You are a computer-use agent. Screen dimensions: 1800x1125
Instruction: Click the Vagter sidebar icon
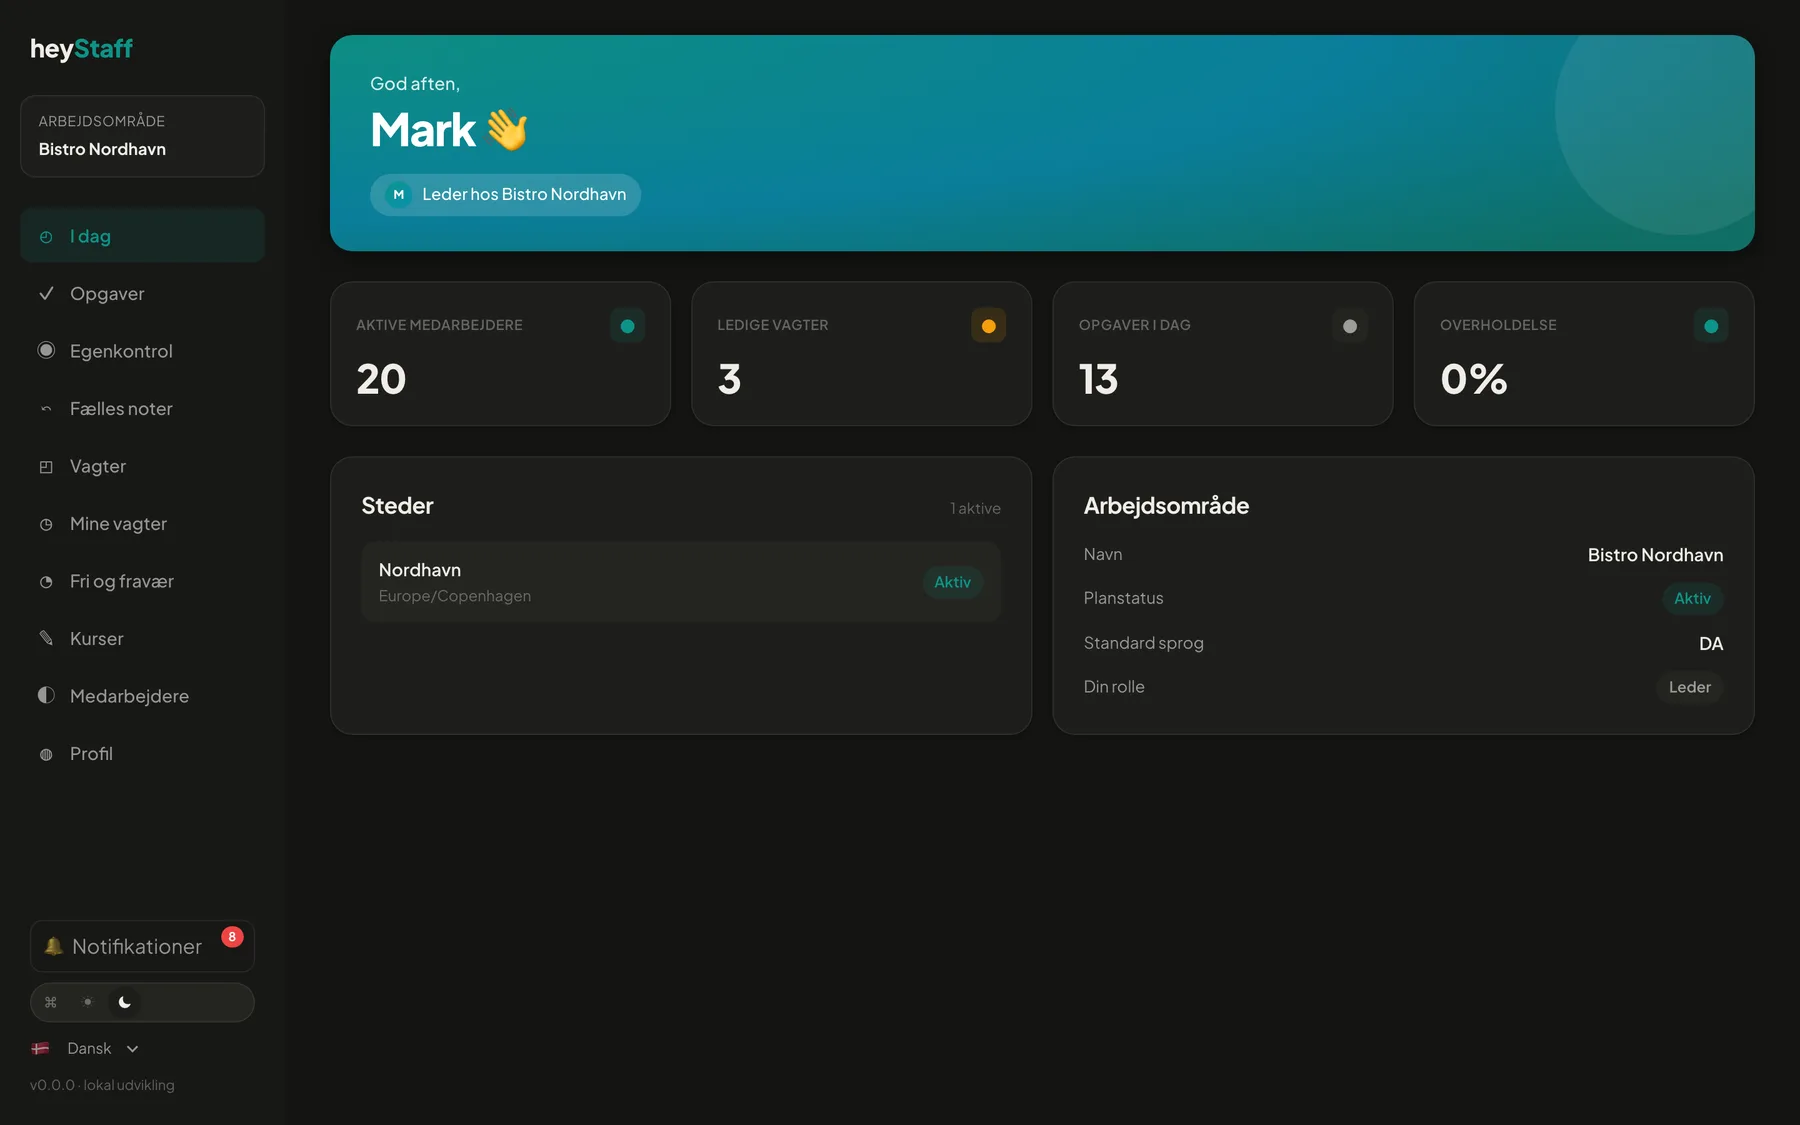[x=46, y=467]
